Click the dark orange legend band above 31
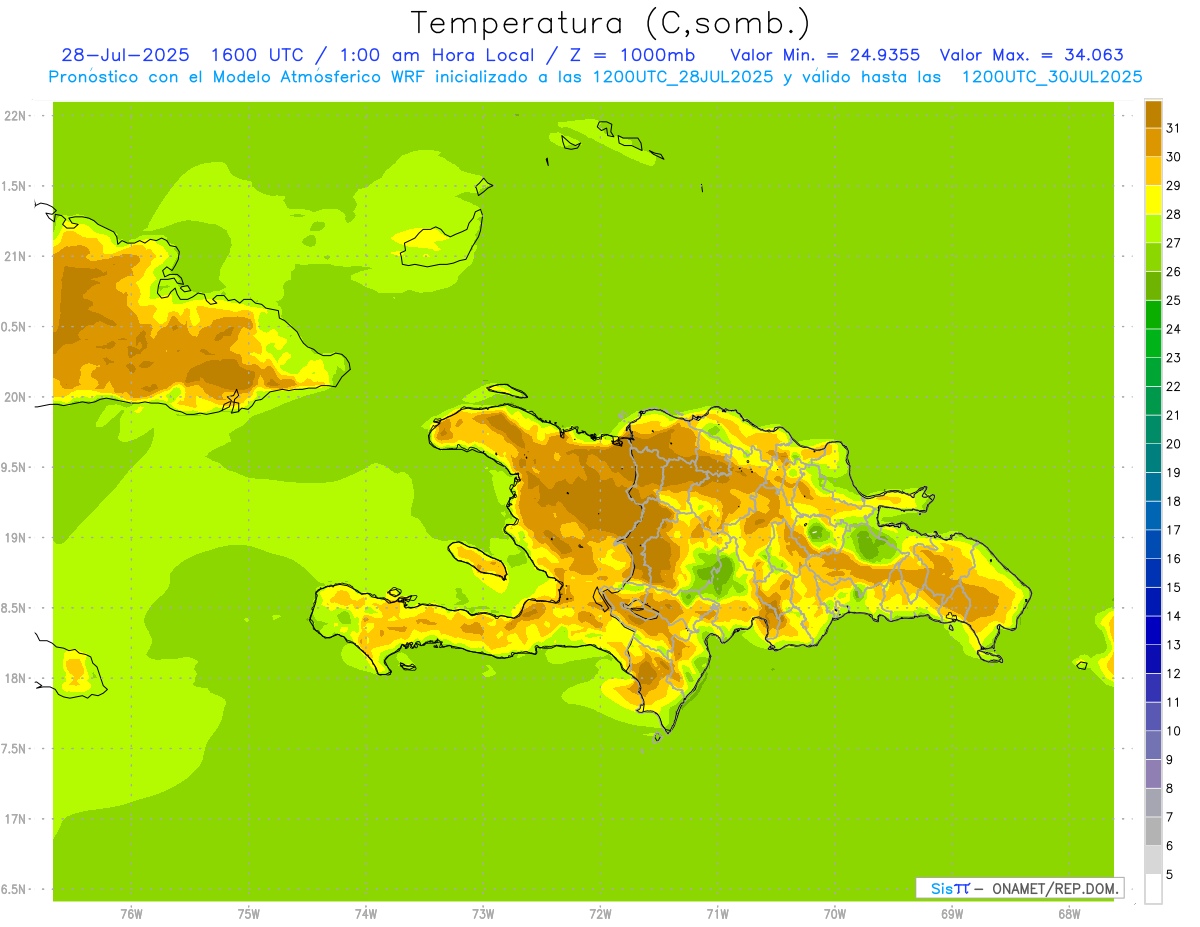The width and height of the screenshot is (1200, 927). click(x=1153, y=114)
